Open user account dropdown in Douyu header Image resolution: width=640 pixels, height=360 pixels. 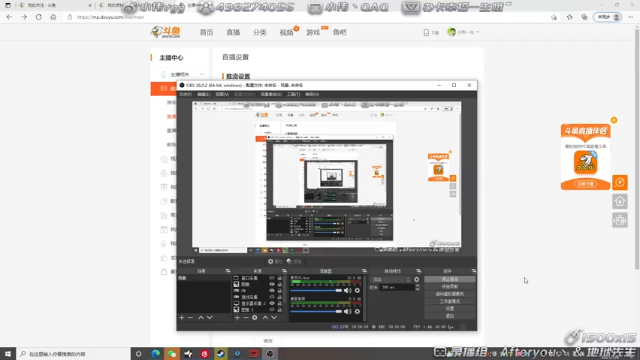tap(463, 32)
